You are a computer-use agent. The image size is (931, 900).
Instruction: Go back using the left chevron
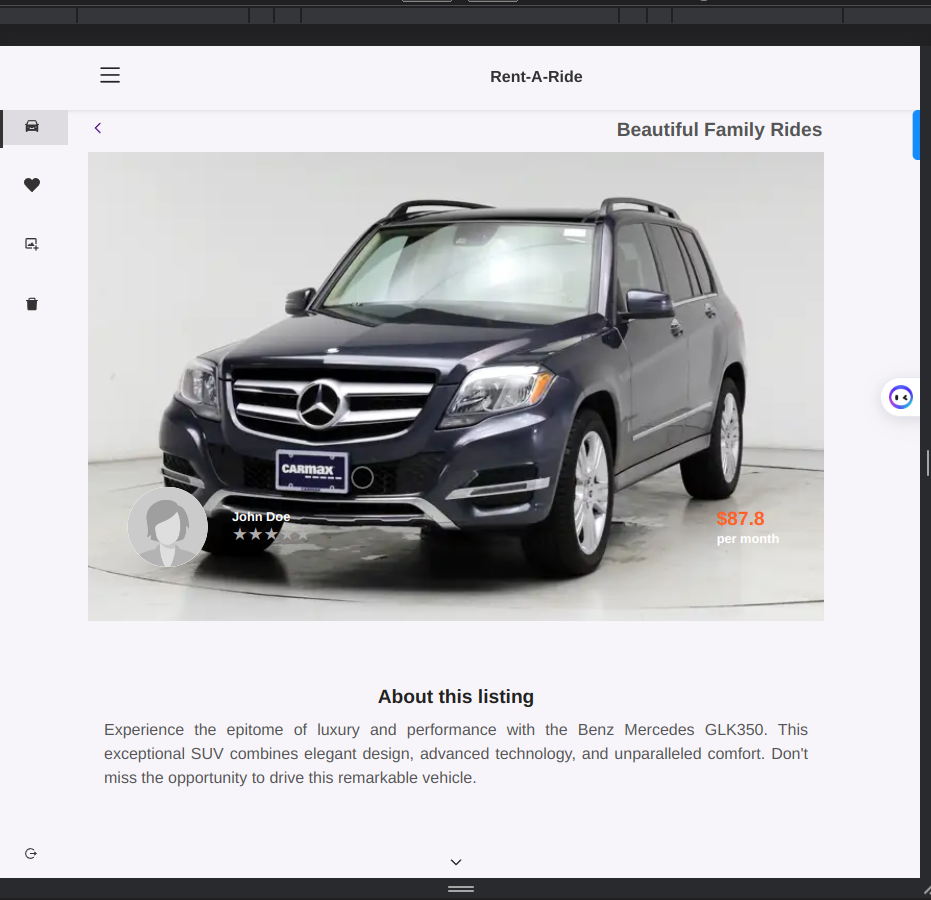click(98, 128)
